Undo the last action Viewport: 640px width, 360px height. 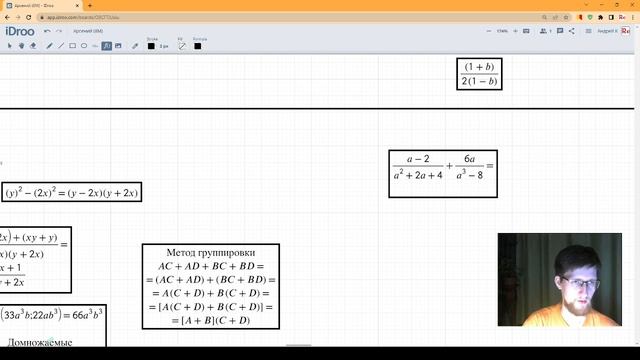[47, 31]
